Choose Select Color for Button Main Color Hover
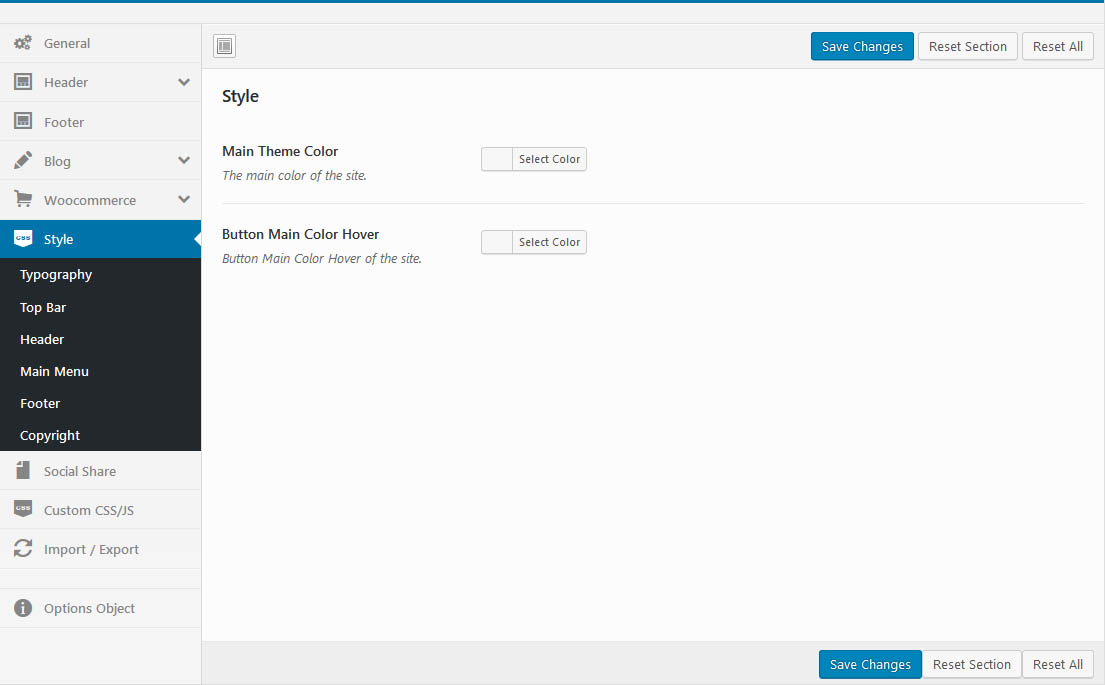This screenshot has width=1105, height=685. point(549,242)
